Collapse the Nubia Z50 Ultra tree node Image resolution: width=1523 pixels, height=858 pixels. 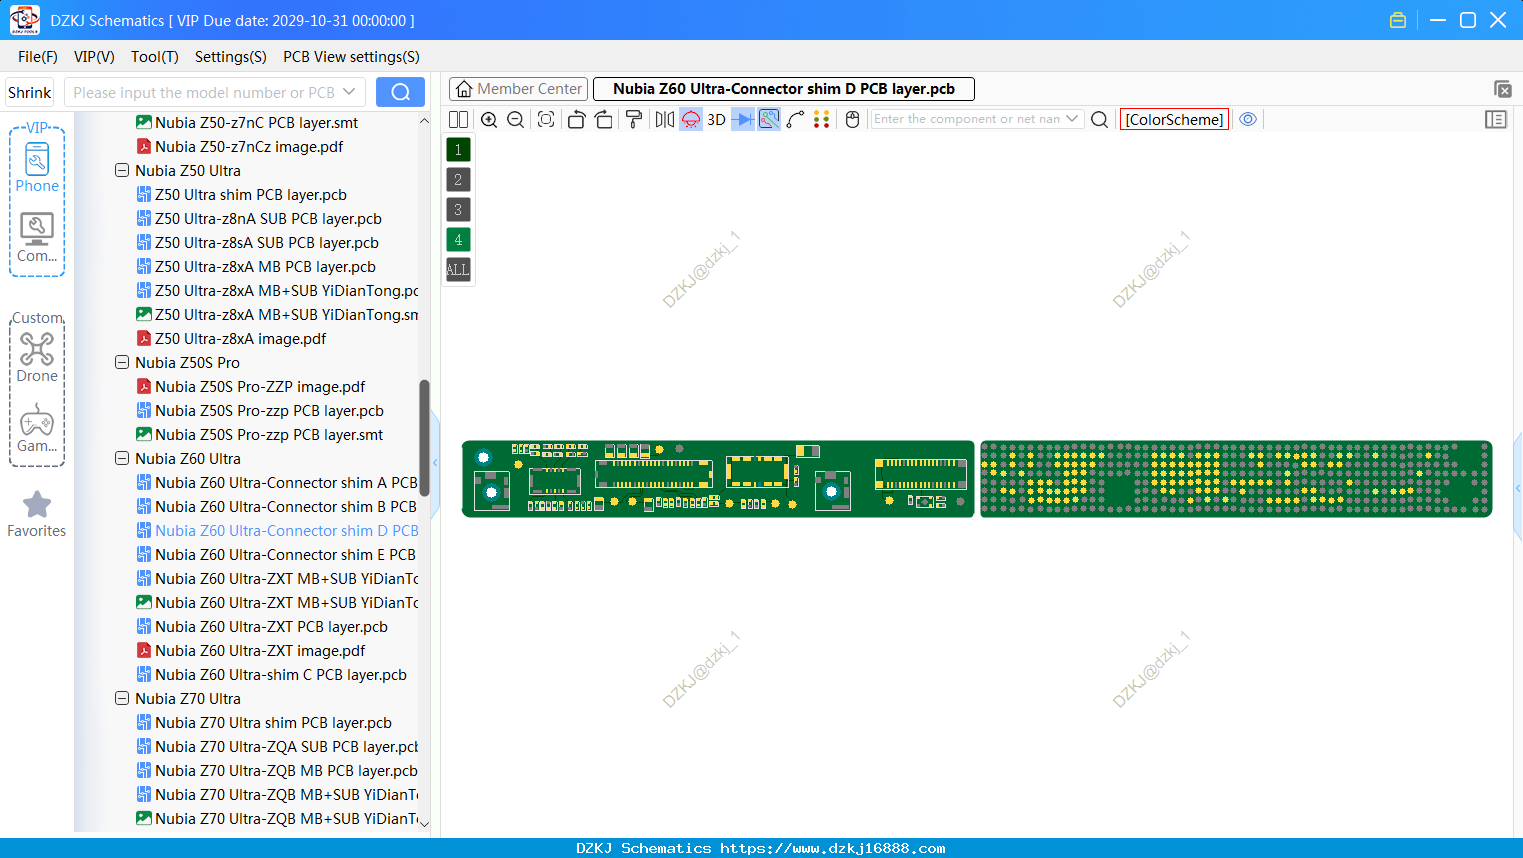[122, 171]
